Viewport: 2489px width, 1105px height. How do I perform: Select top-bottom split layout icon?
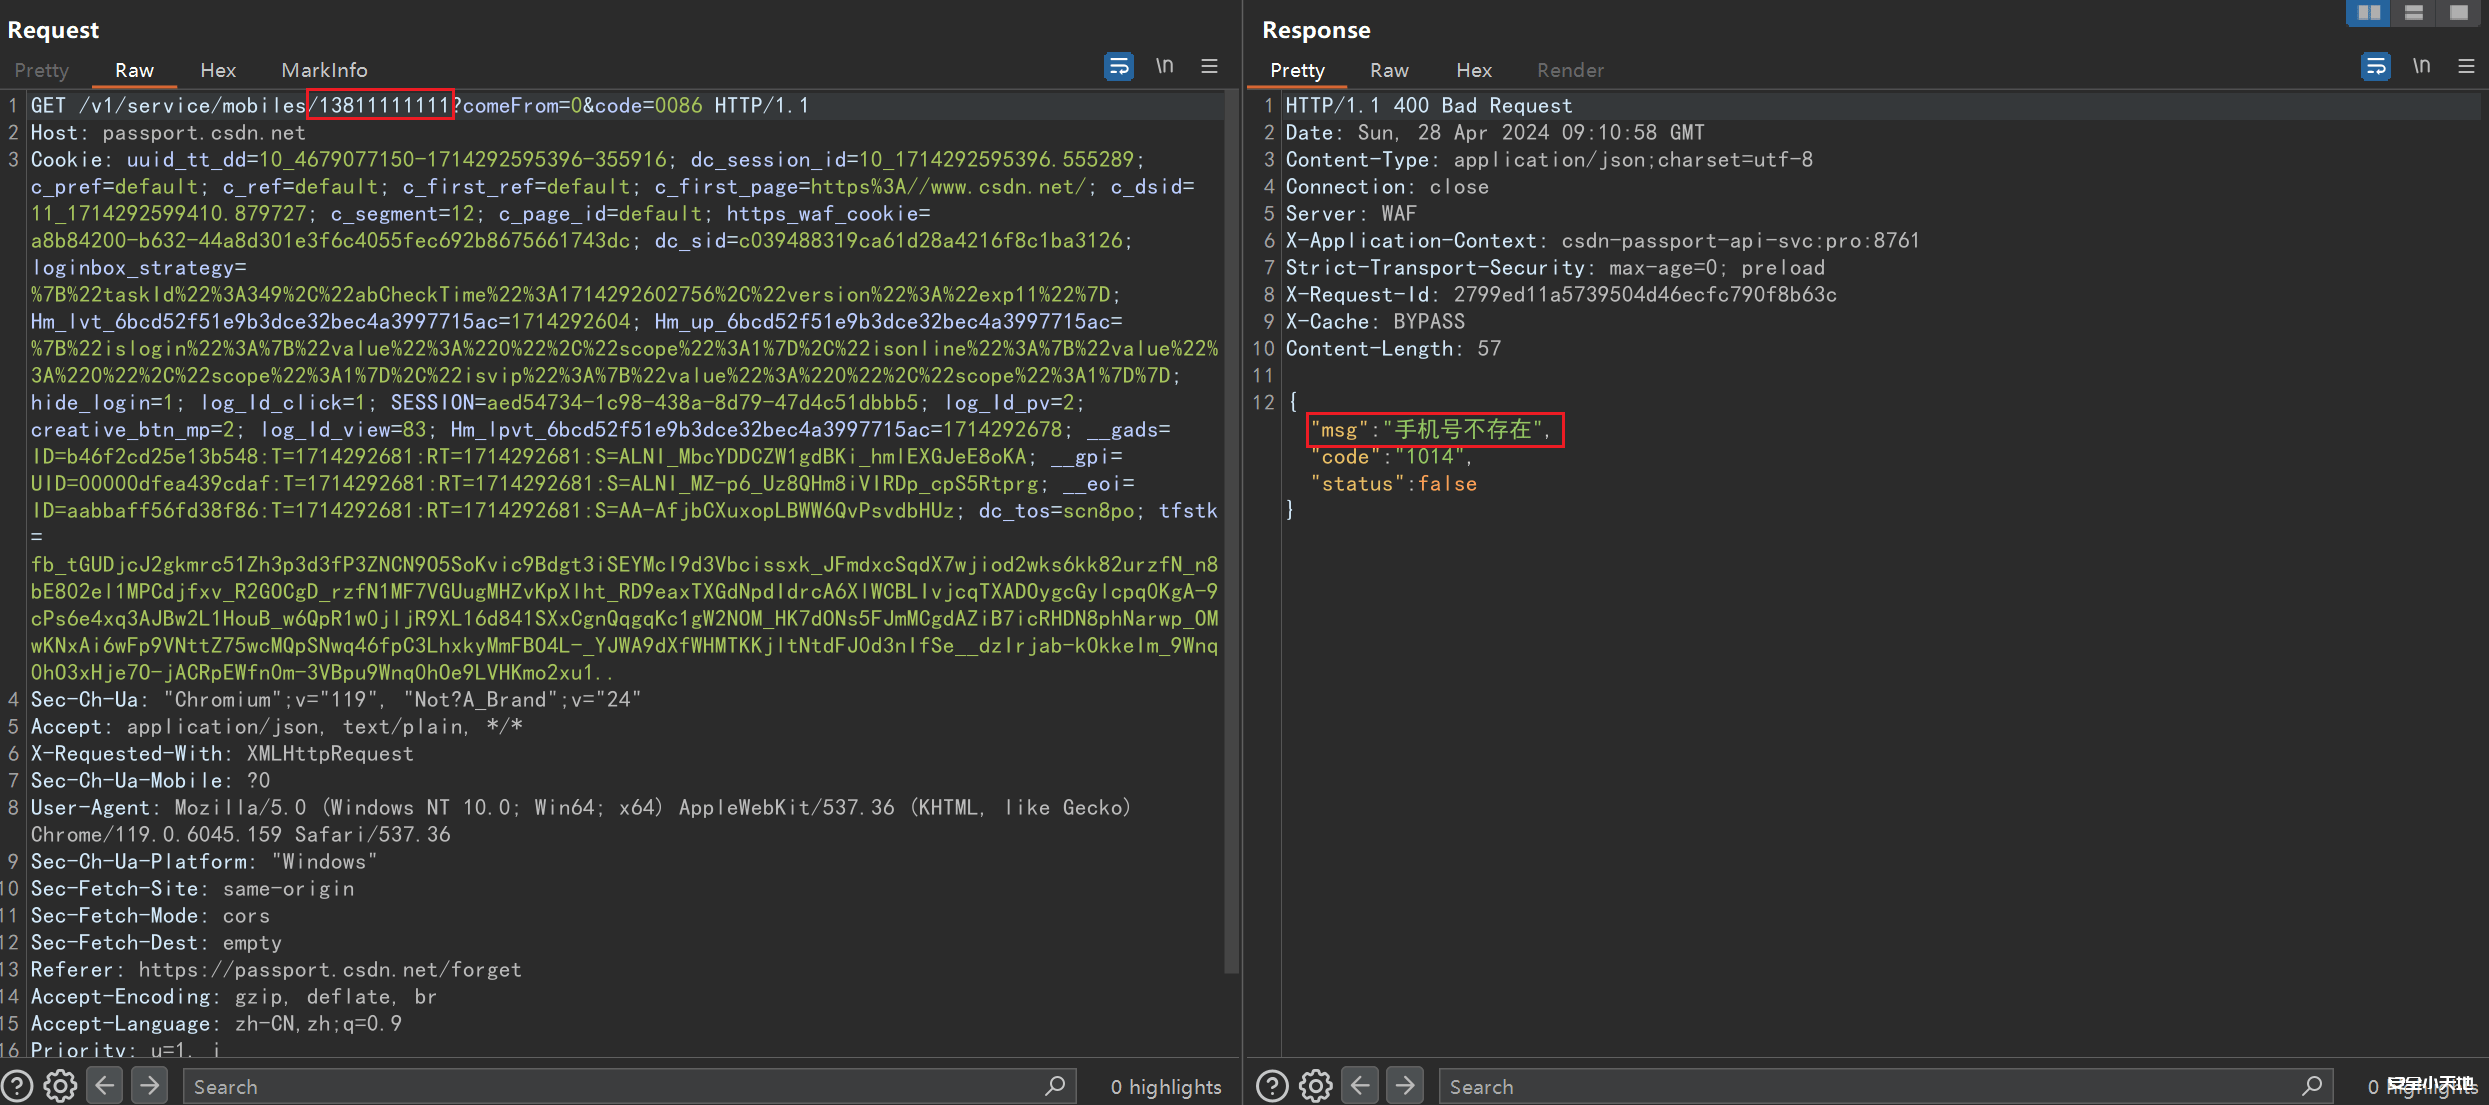pos(2414,13)
